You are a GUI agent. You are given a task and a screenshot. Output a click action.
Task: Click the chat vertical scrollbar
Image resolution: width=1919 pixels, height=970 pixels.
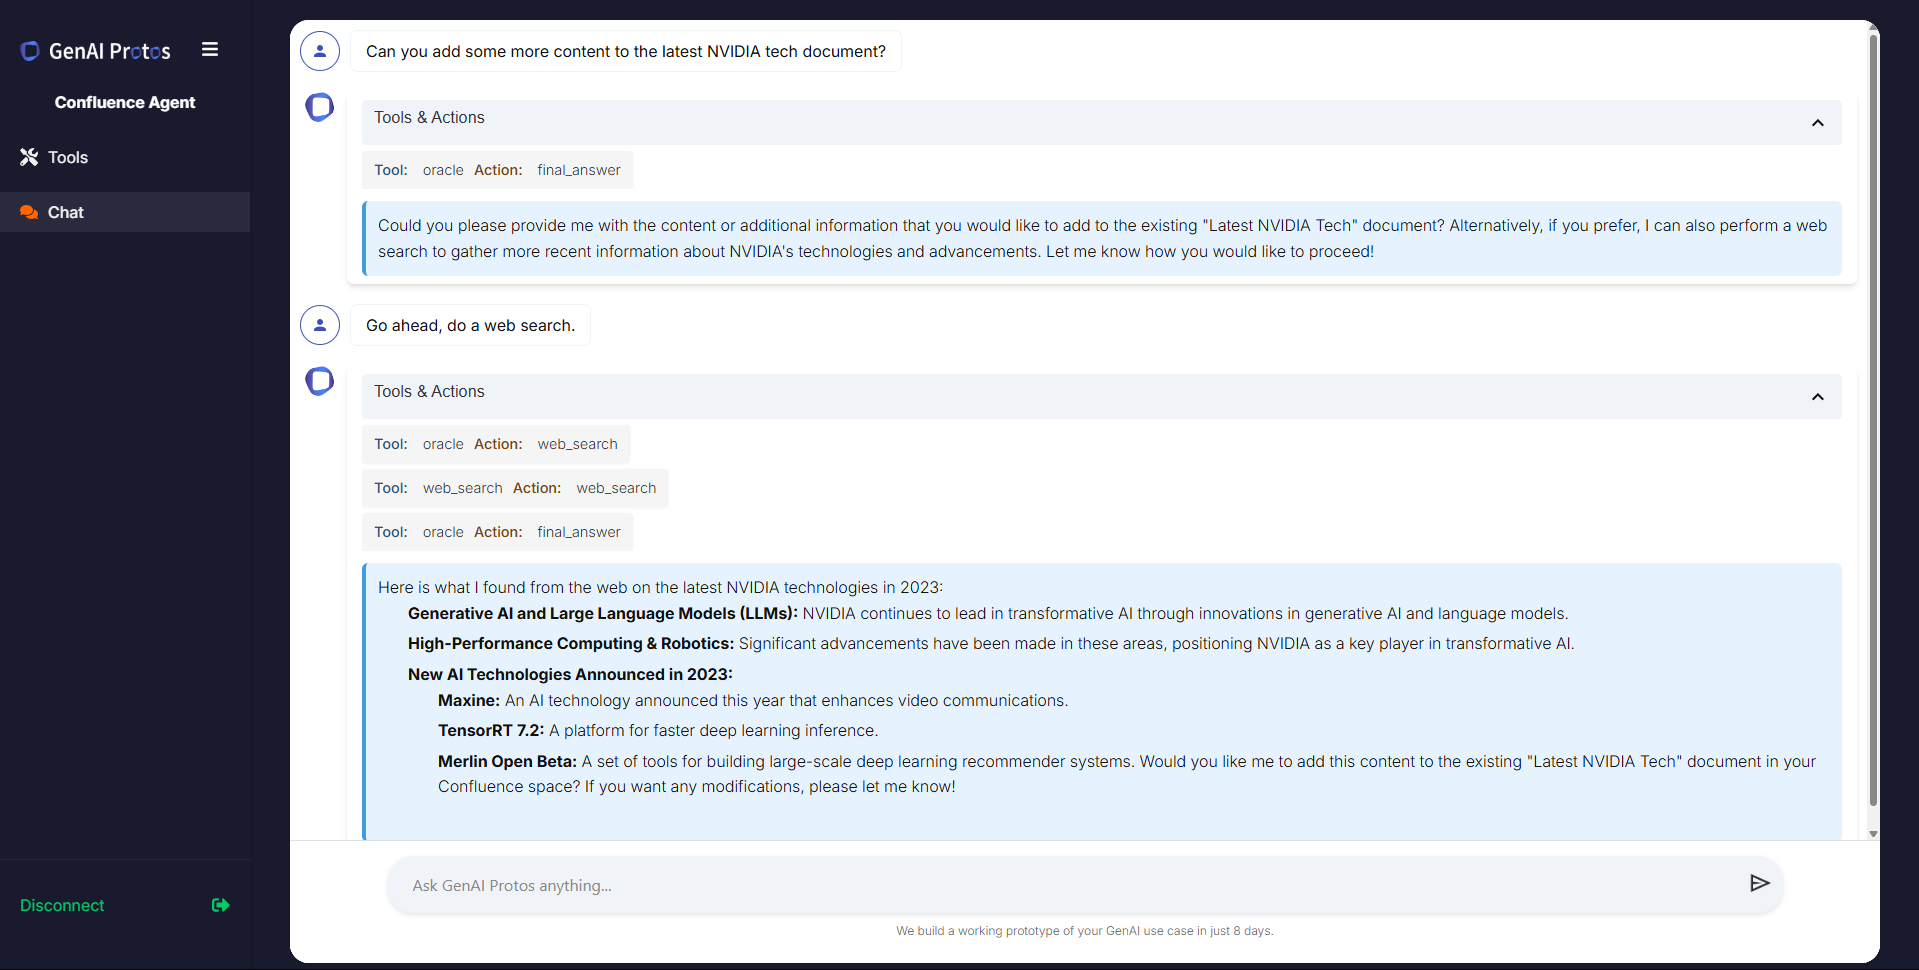click(1873, 420)
